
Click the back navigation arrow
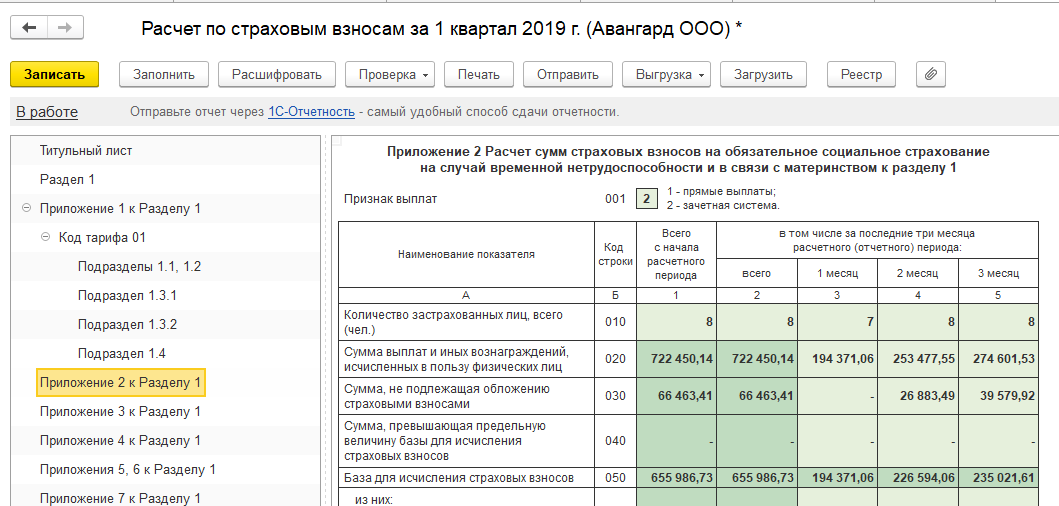29,28
